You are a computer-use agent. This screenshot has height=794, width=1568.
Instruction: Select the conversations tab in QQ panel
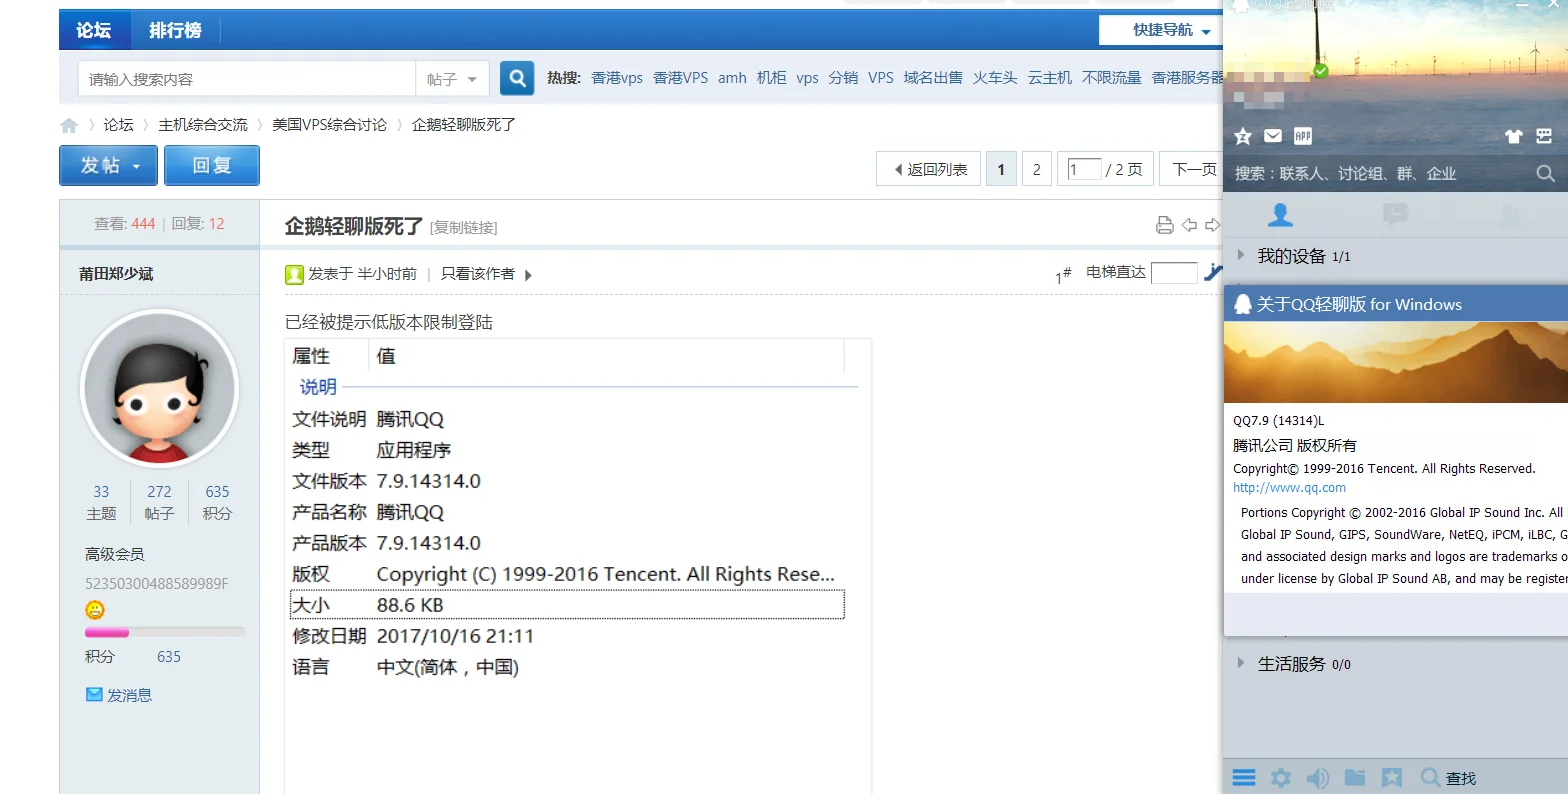click(1395, 213)
